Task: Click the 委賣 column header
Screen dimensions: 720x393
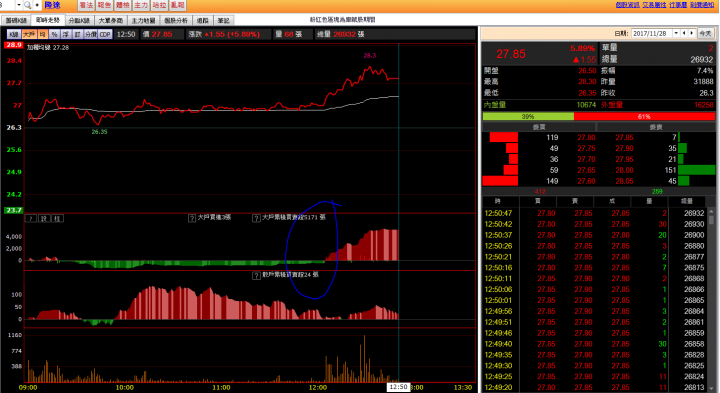Action: coord(656,127)
